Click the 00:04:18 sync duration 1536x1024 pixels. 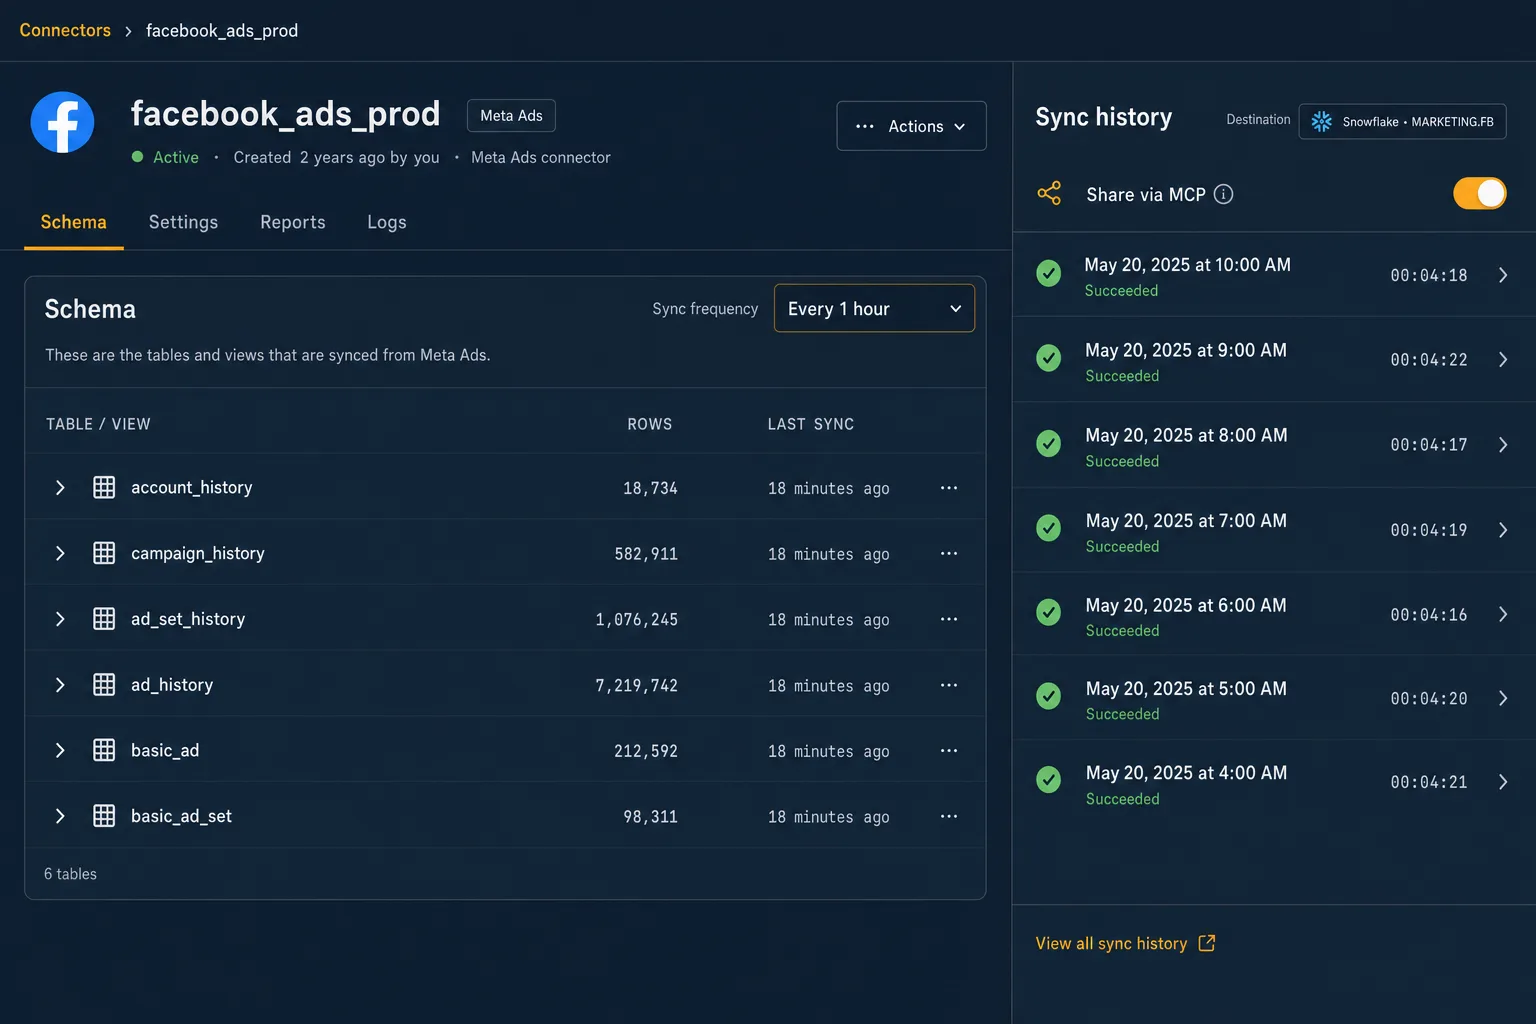(x=1429, y=275)
